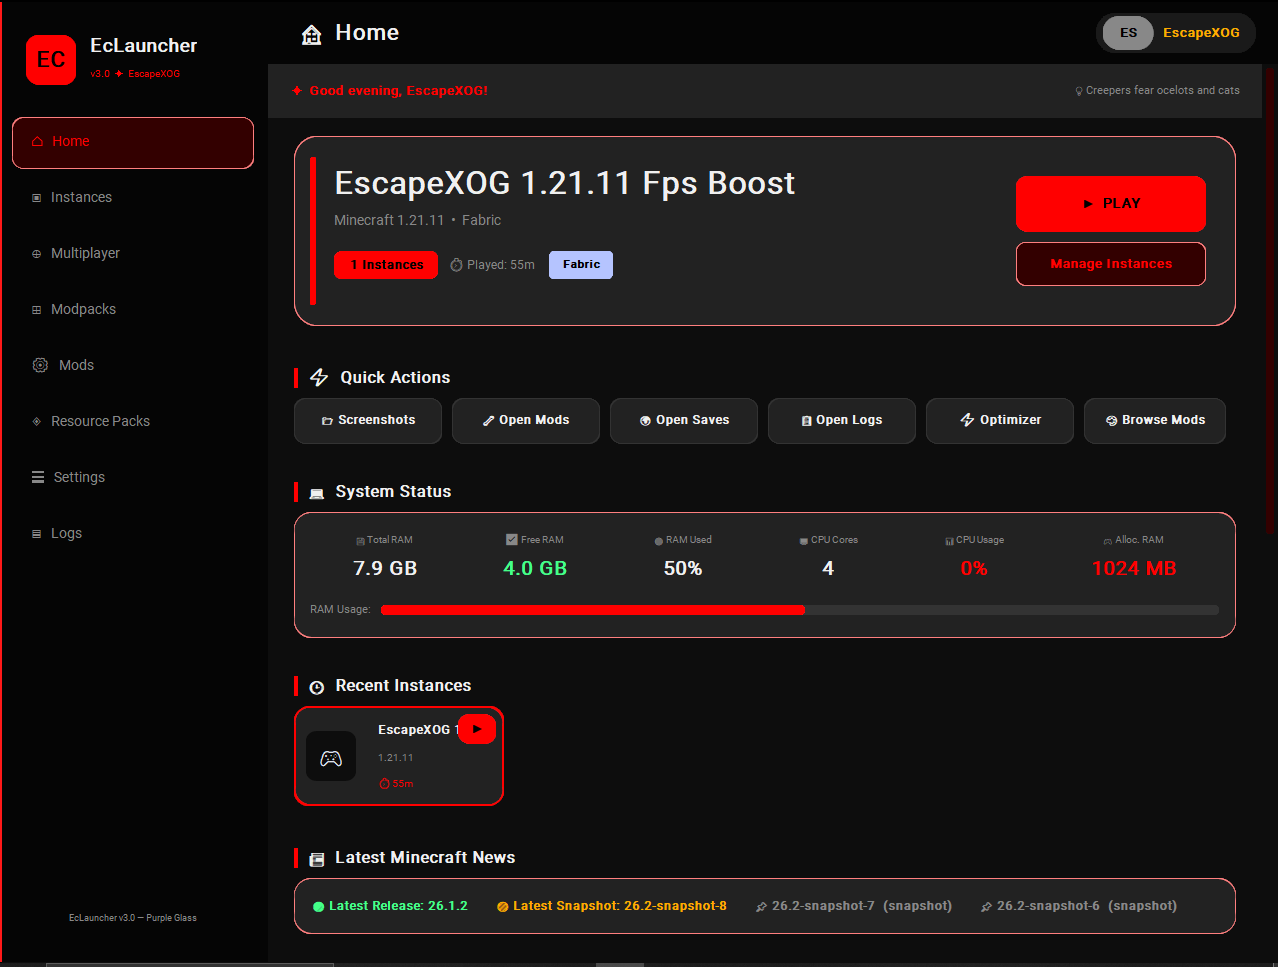The image size is (1278, 967).
Task: Click the gamepad thumbnail of the recent instance
Action: (x=331, y=757)
